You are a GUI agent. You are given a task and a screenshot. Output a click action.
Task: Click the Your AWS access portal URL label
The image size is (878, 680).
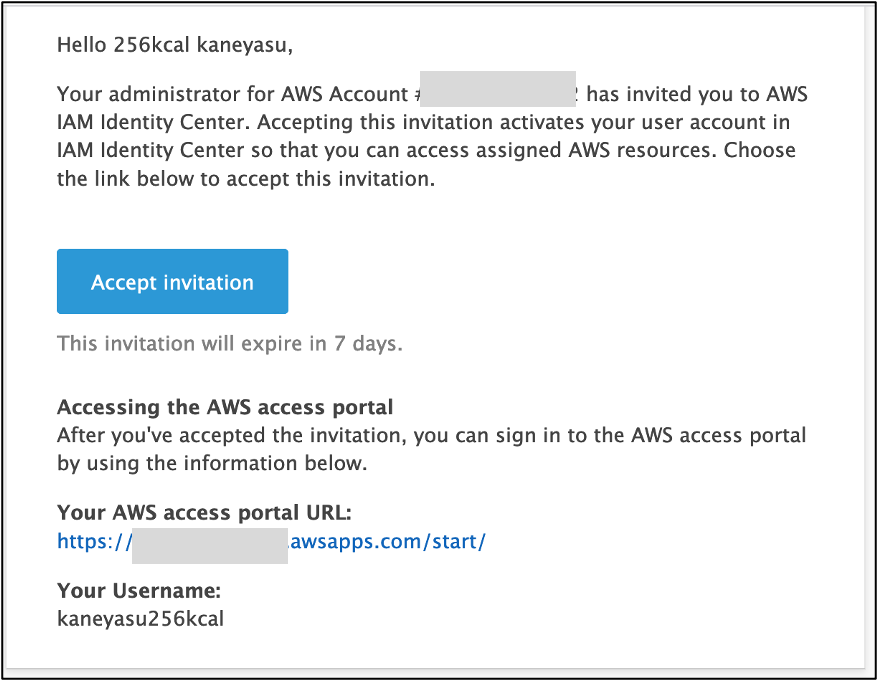tap(204, 513)
